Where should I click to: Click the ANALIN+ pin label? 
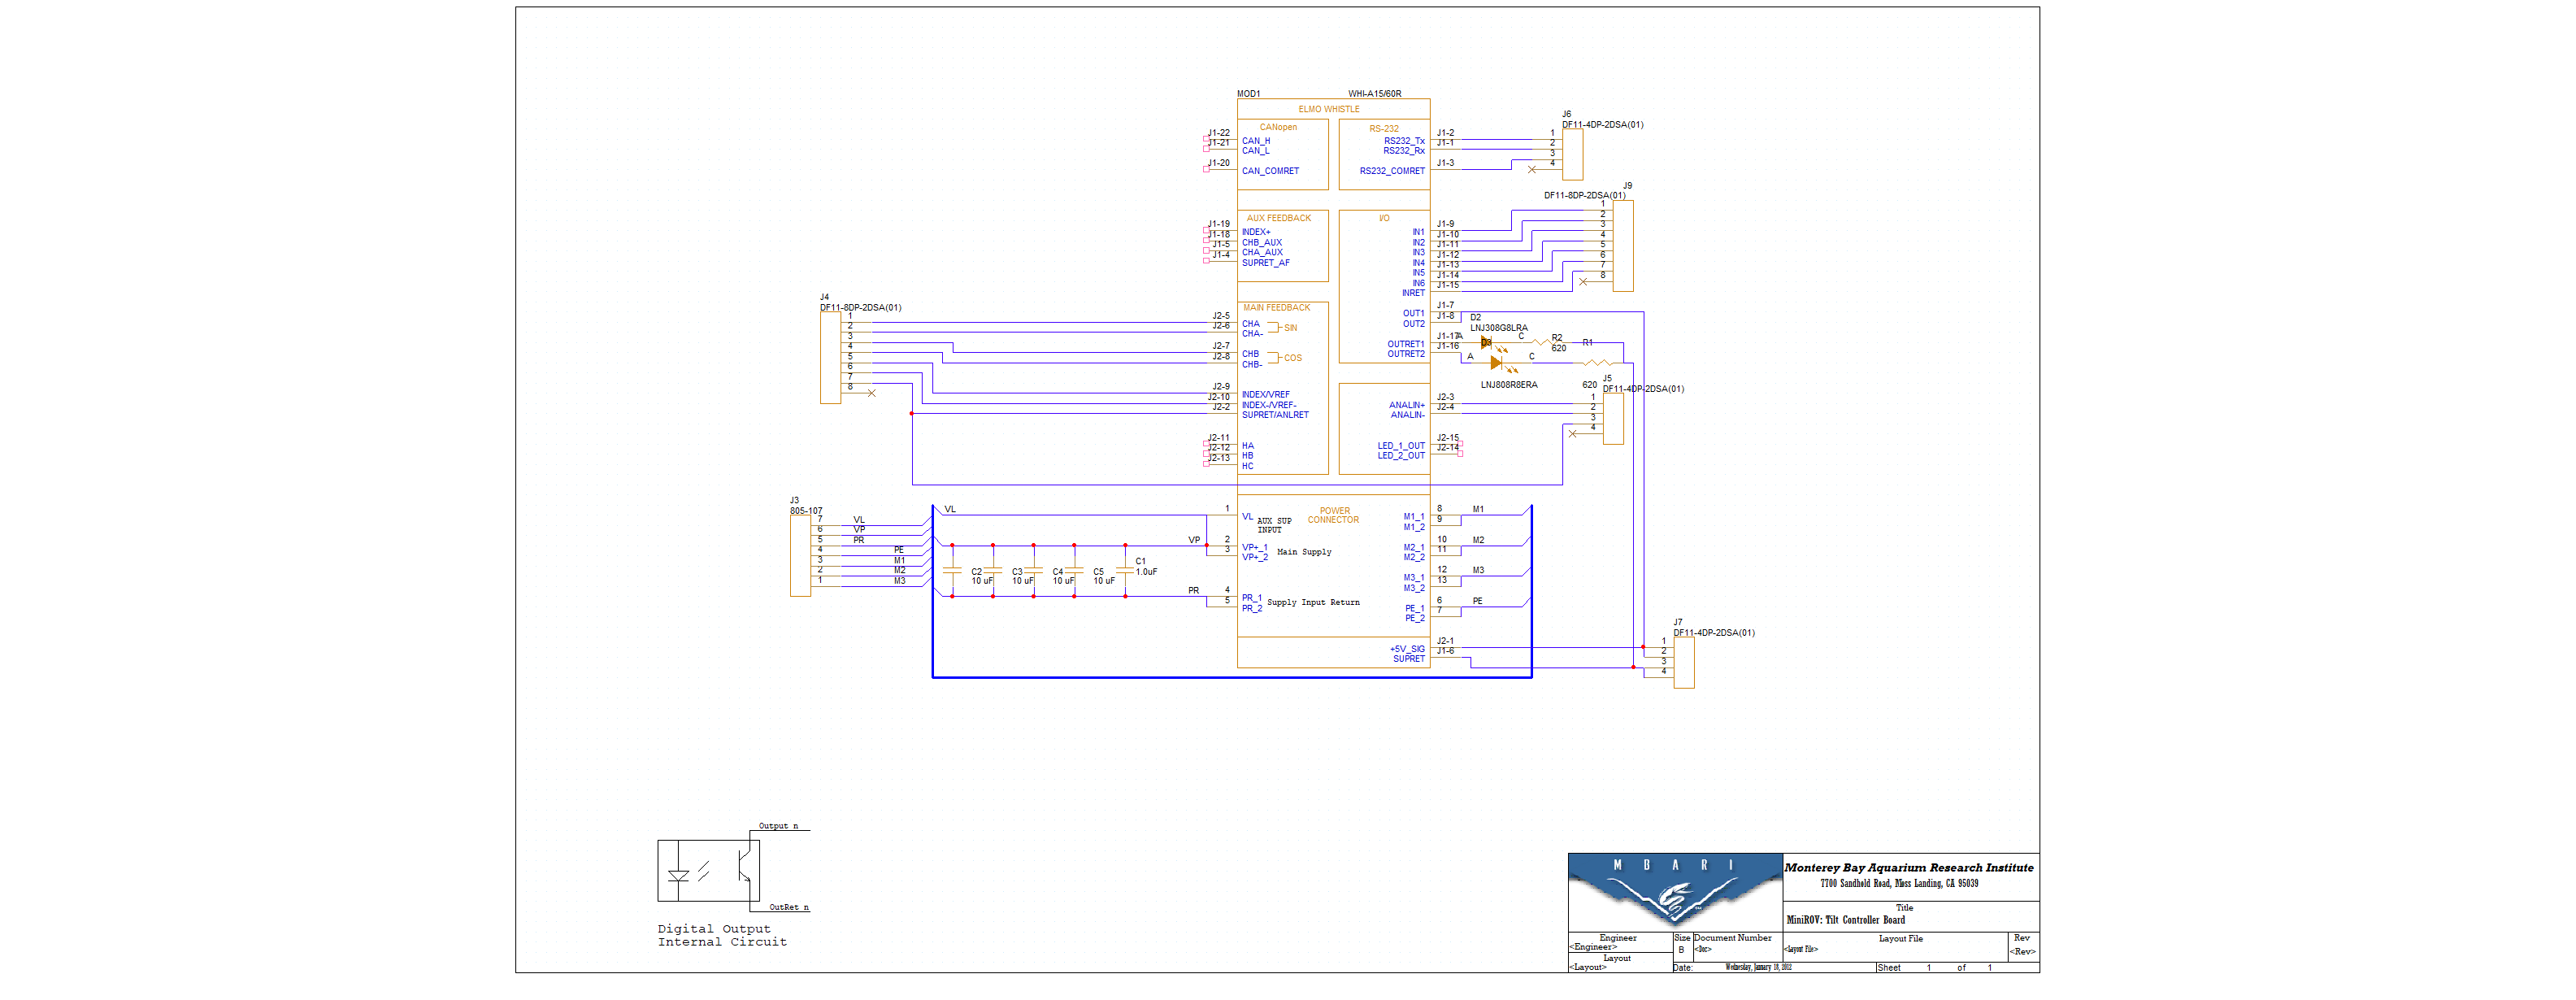pos(1407,405)
